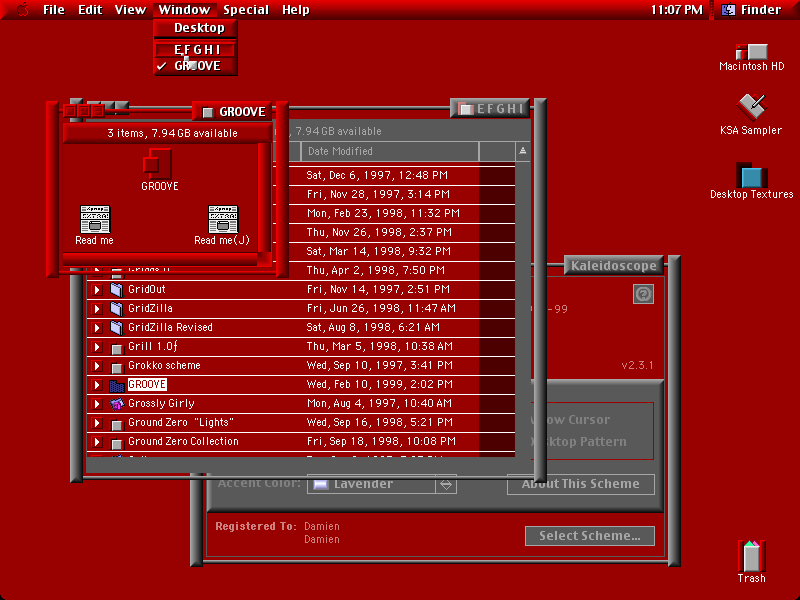Select the GridZilla folder icon

tap(116, 309)
